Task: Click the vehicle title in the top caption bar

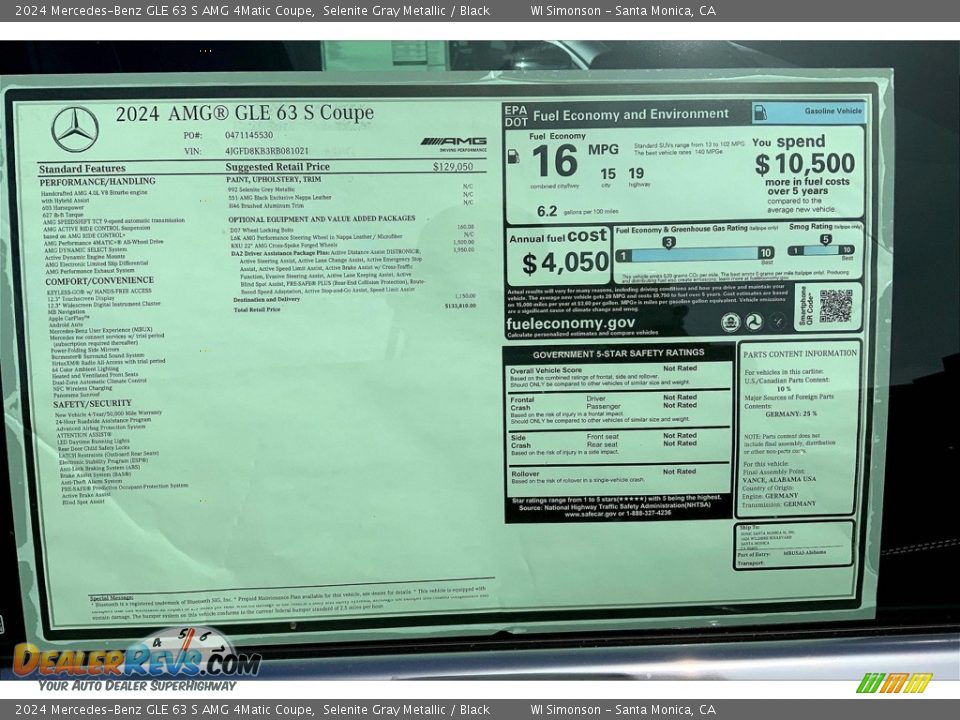Action: [x=252, y=10]
